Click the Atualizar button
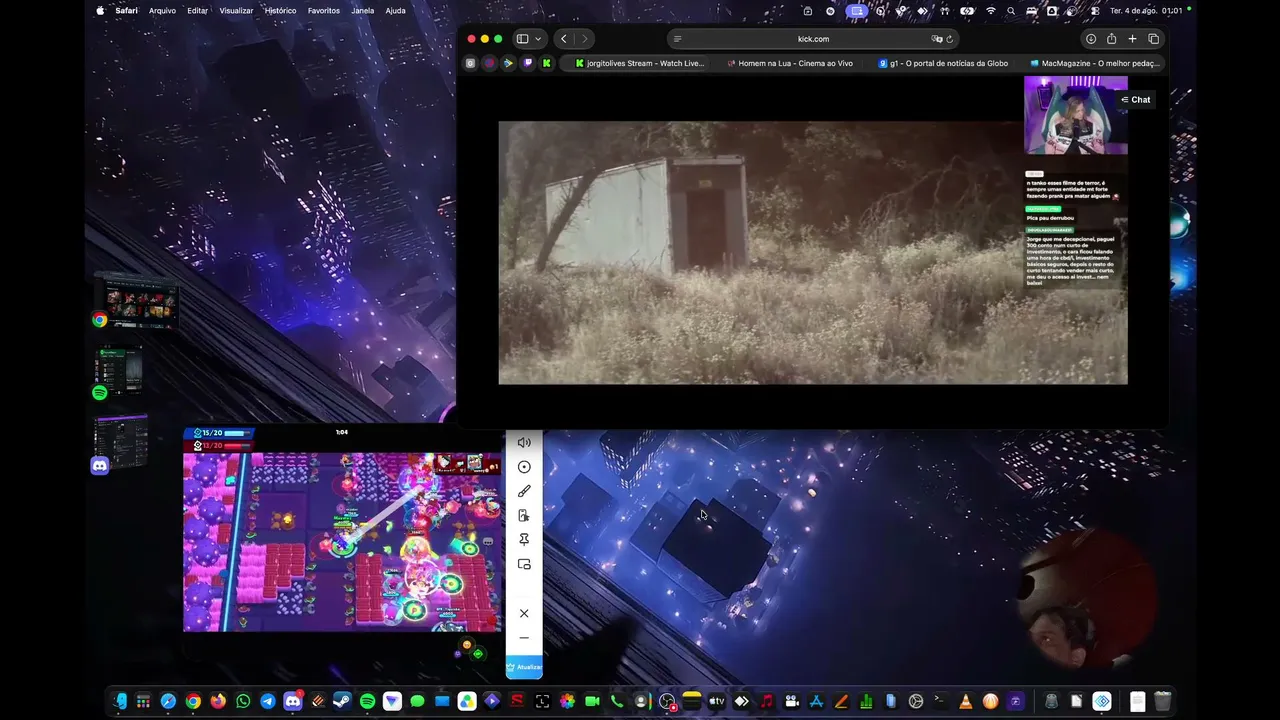Image resolution: width=1280 pixels, height=720 pixels. click(524, 667)
